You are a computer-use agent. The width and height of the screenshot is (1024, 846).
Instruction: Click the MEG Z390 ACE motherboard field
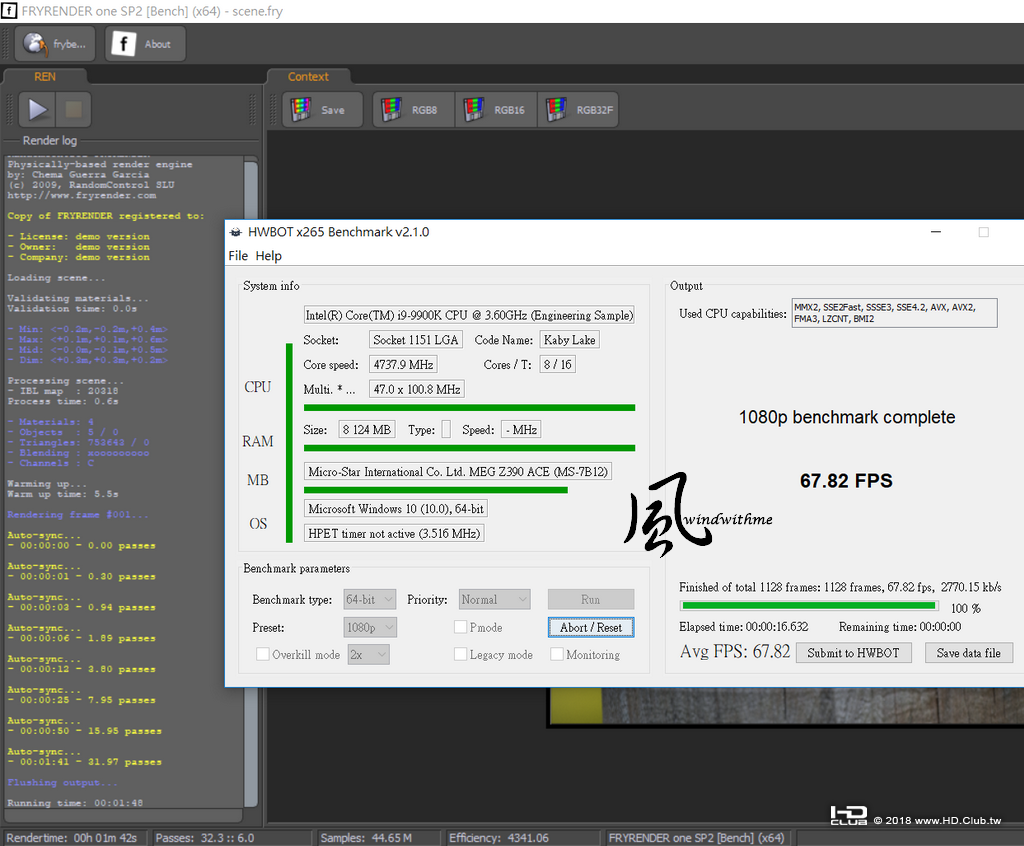[457, 472]
